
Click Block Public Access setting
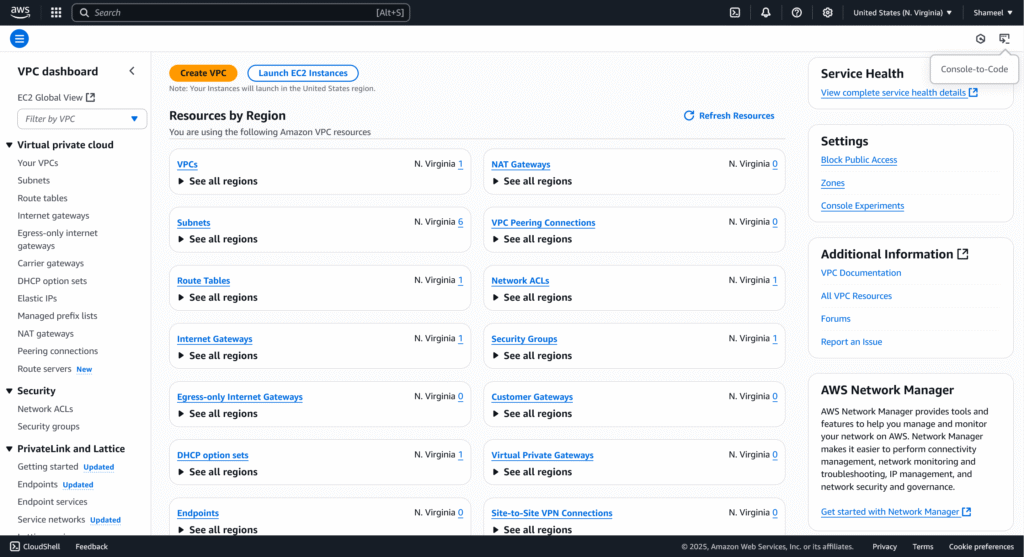pyautogui.click(x=859, y=160)
